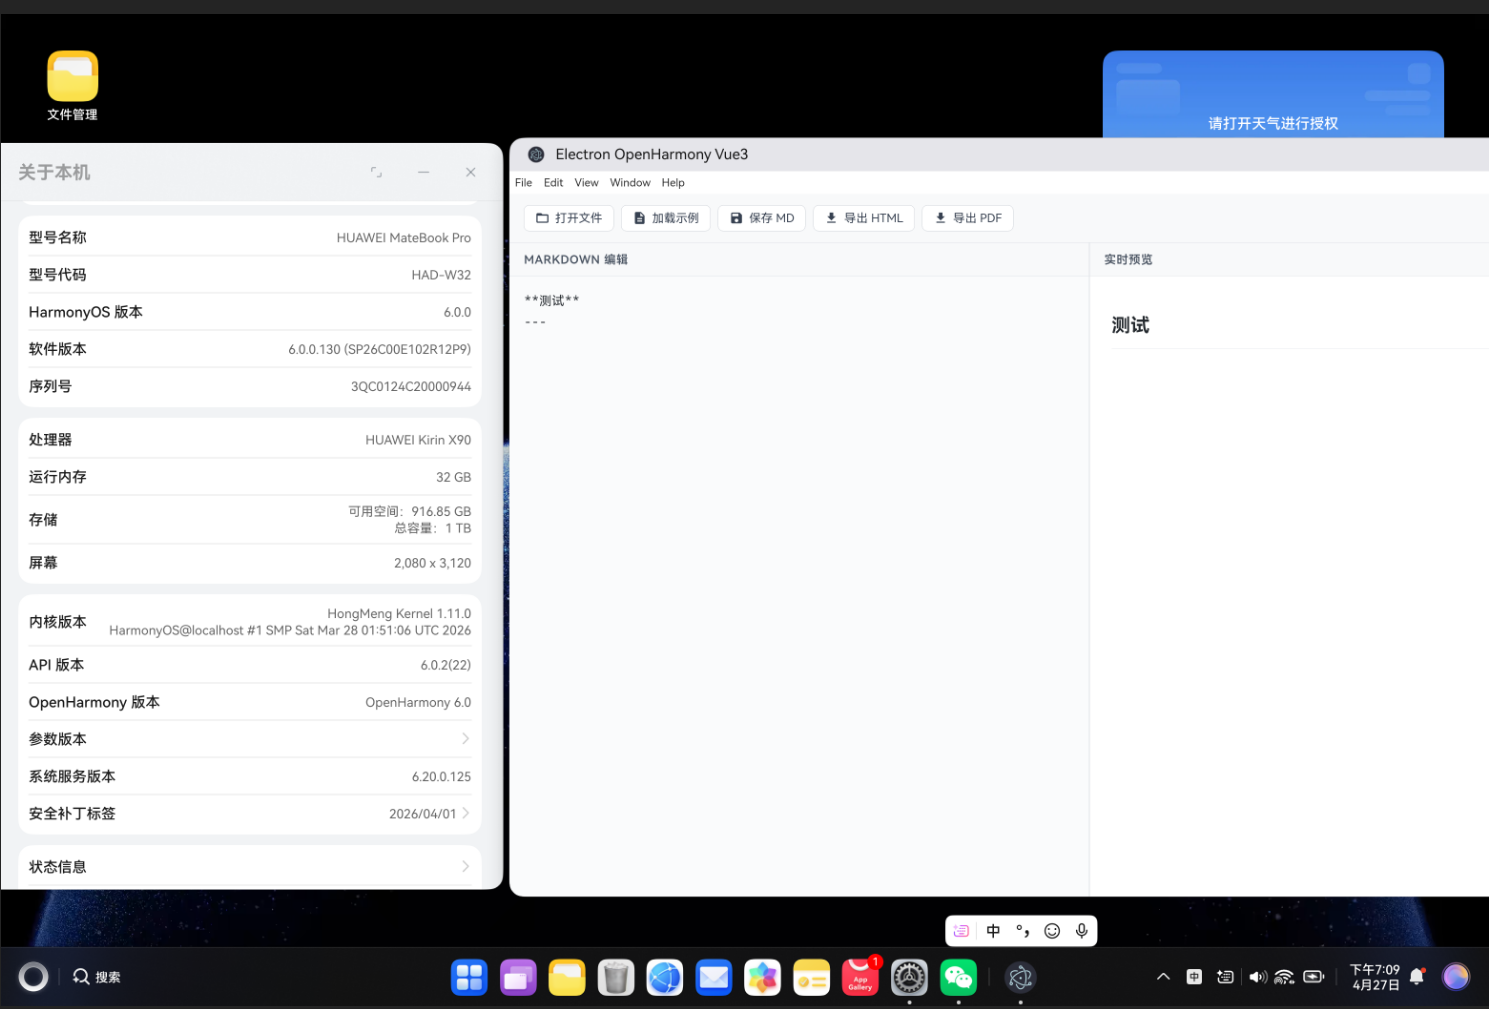The width and height of the screenshot is (1489, 1009).
Task: Open the colorful assistant orb icon
Action: (1456, 977)
